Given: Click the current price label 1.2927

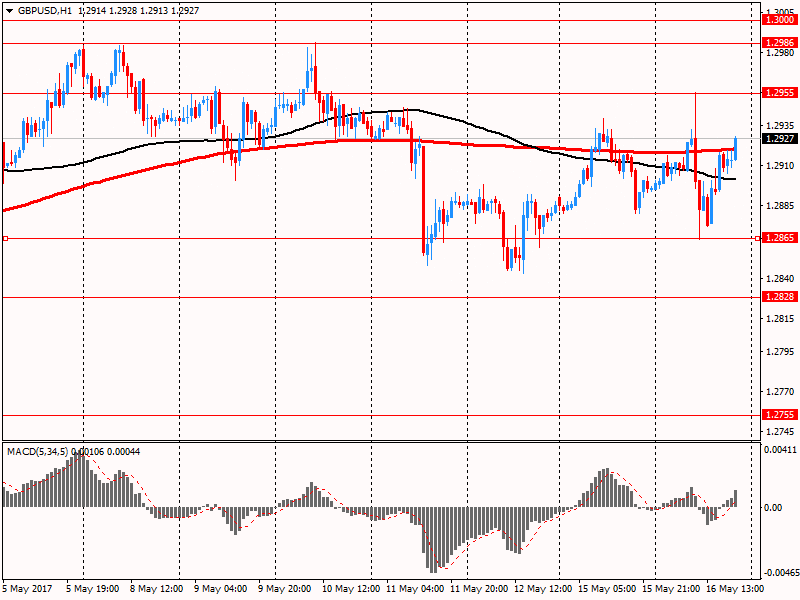Looking at the screenshot, I should (779, 138).
